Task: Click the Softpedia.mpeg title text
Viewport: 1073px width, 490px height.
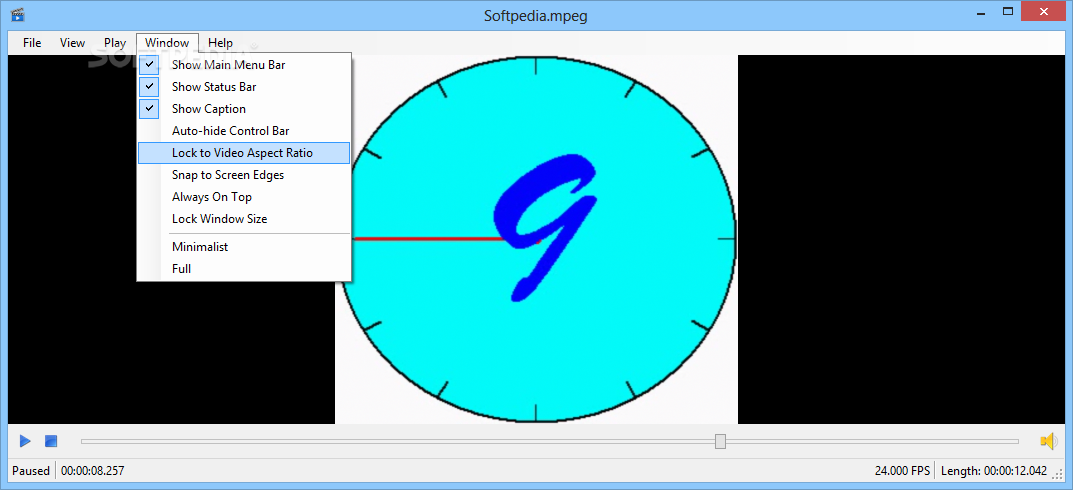Action: click(x=536, y=15)
